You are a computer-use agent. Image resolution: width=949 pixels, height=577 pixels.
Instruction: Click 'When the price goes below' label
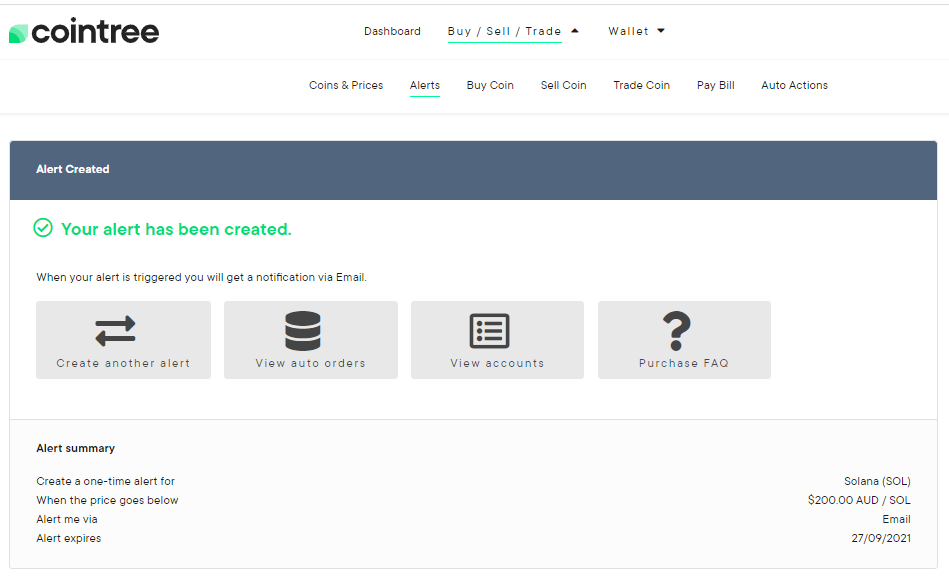click(107, 500)
